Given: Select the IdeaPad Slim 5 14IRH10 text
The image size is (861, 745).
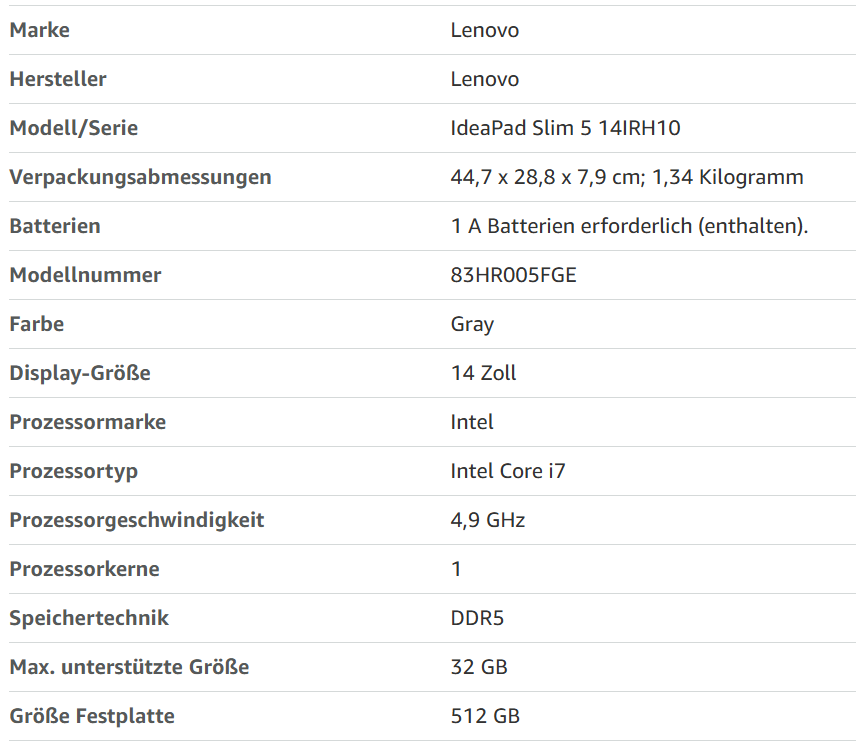Looking at the screenshot, I should [x=566, y=128].
